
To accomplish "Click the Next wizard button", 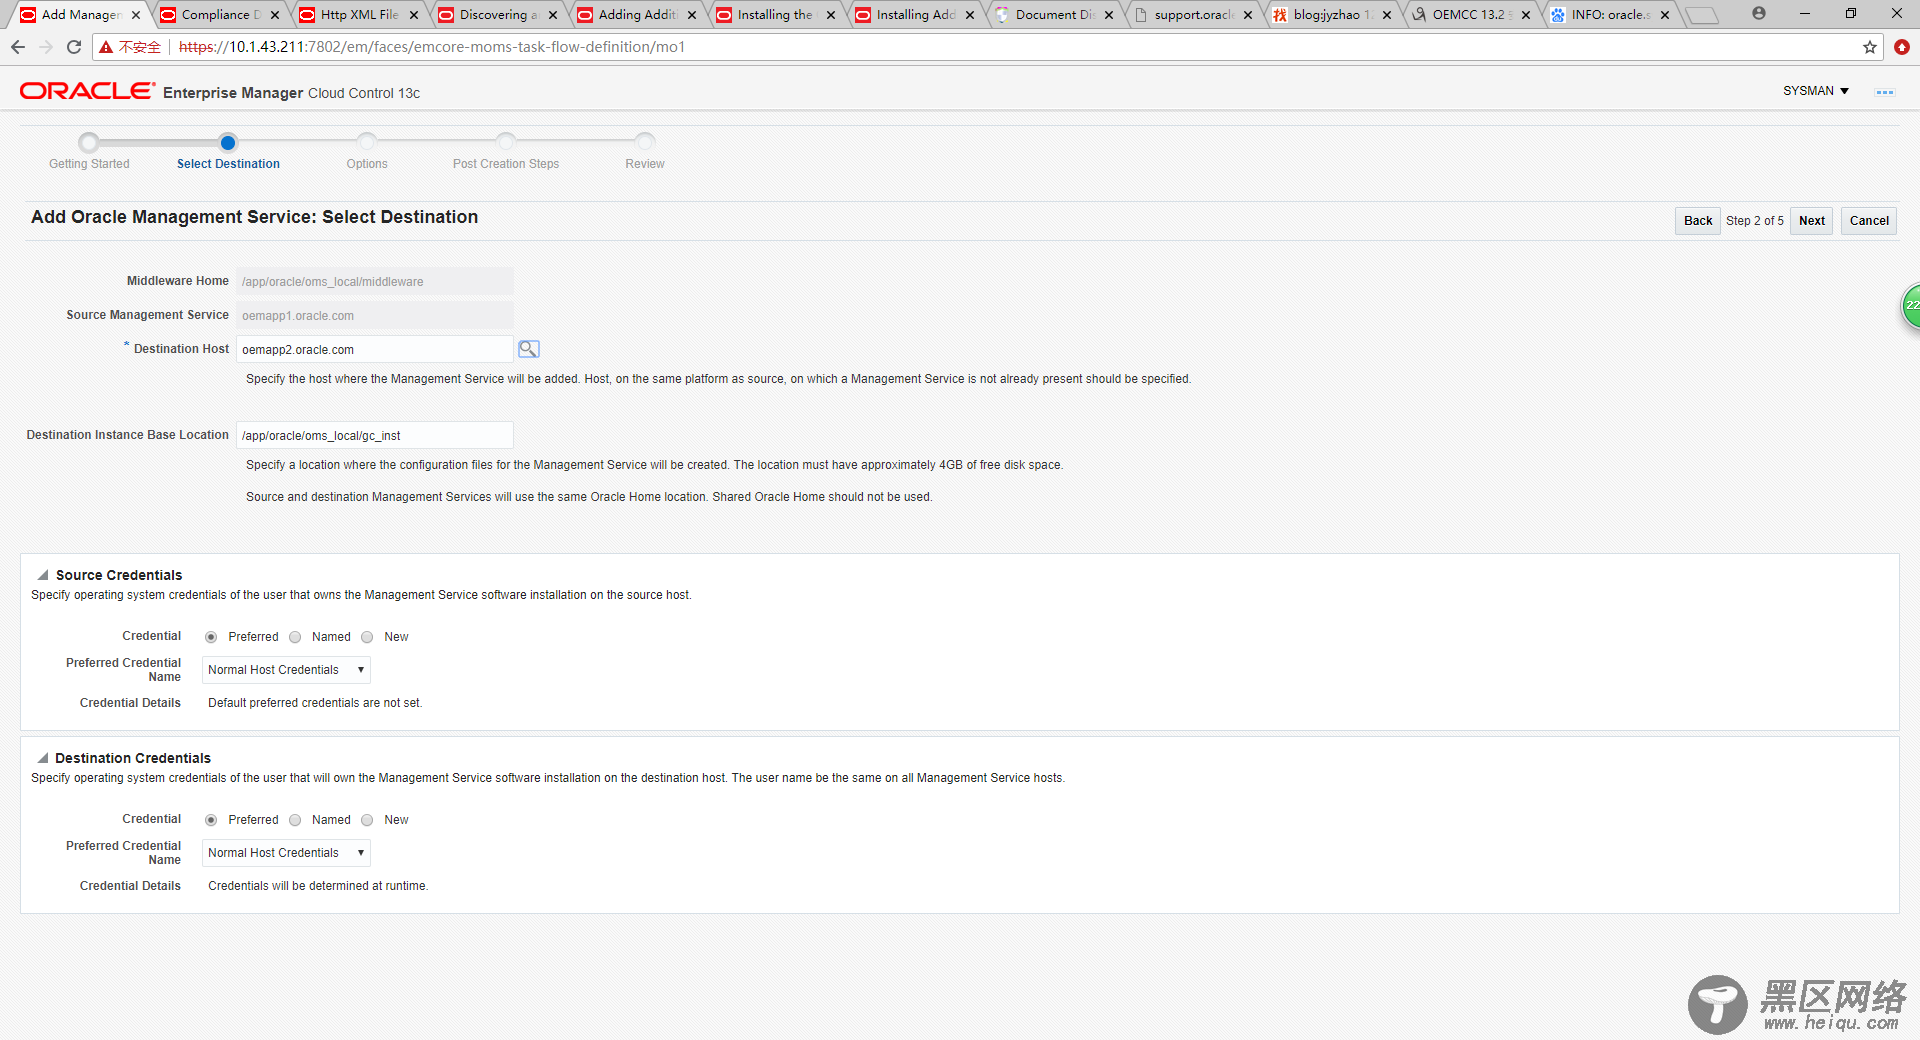I will 1812,221.
